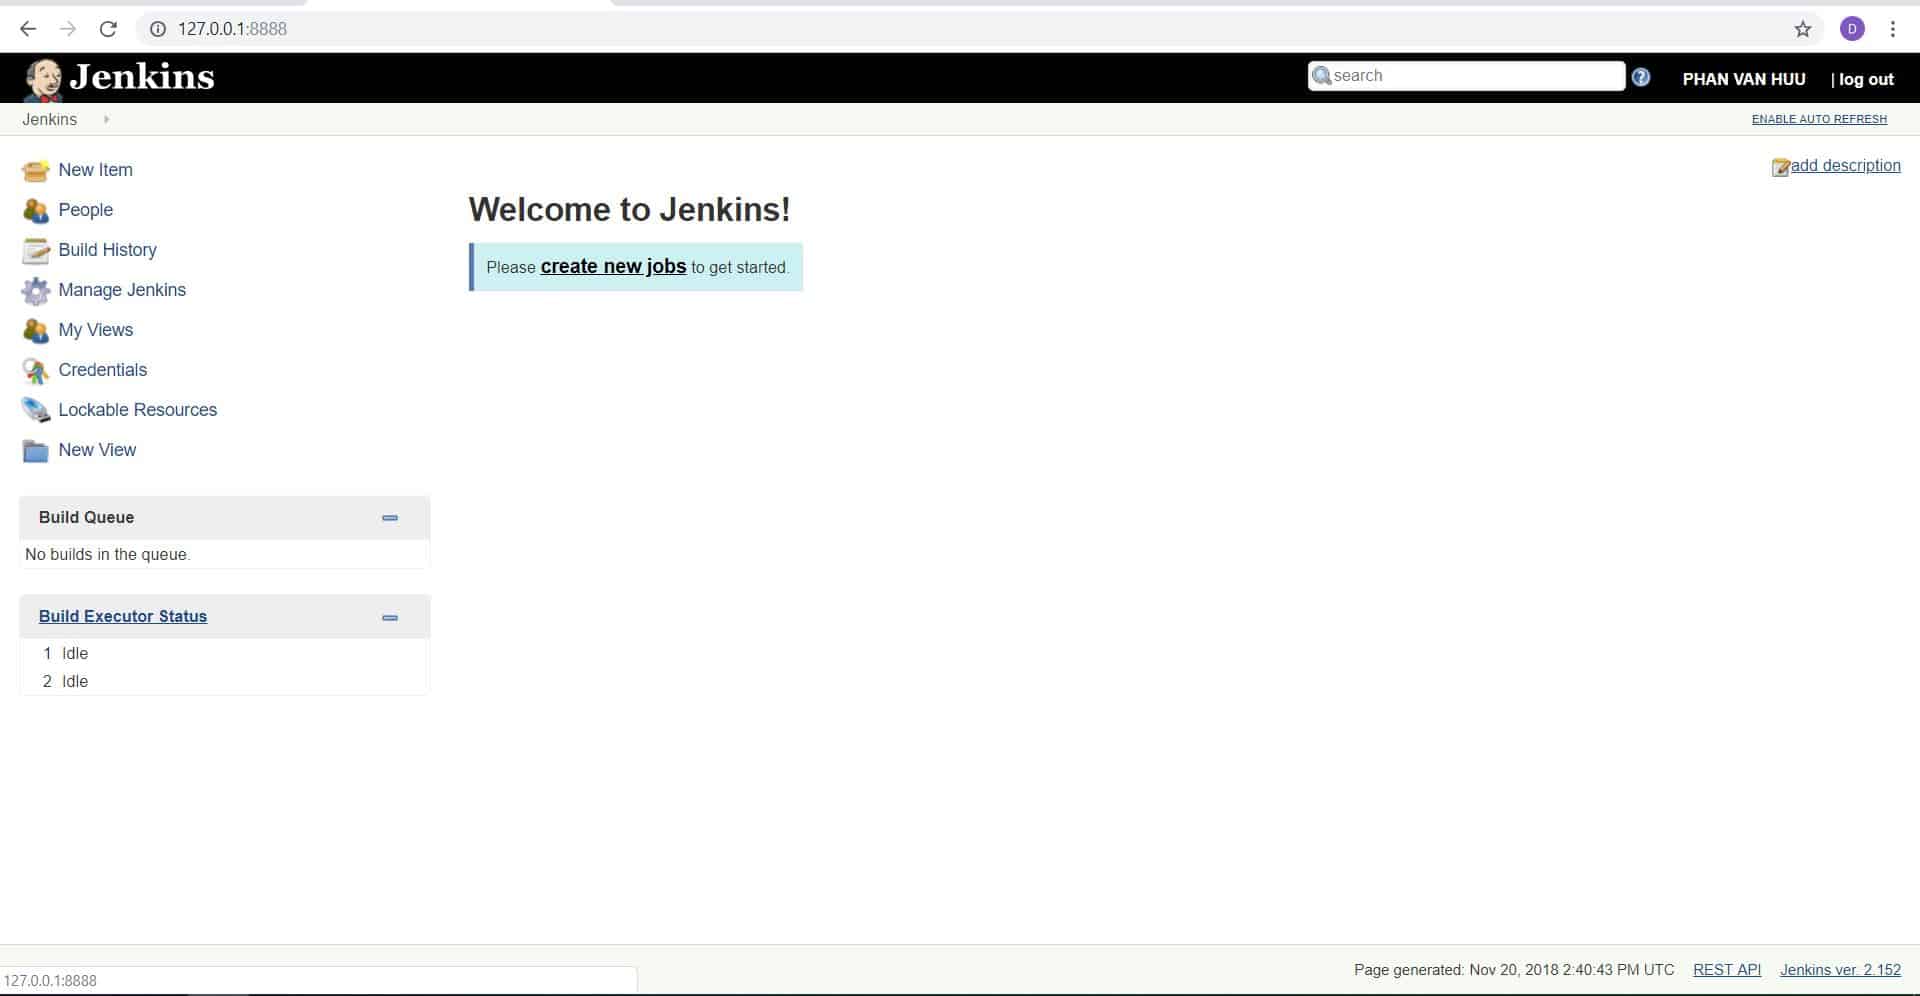Click the Credentials keys icon
This screenshot has width=1920, height=996.
[x=35, y=371]
